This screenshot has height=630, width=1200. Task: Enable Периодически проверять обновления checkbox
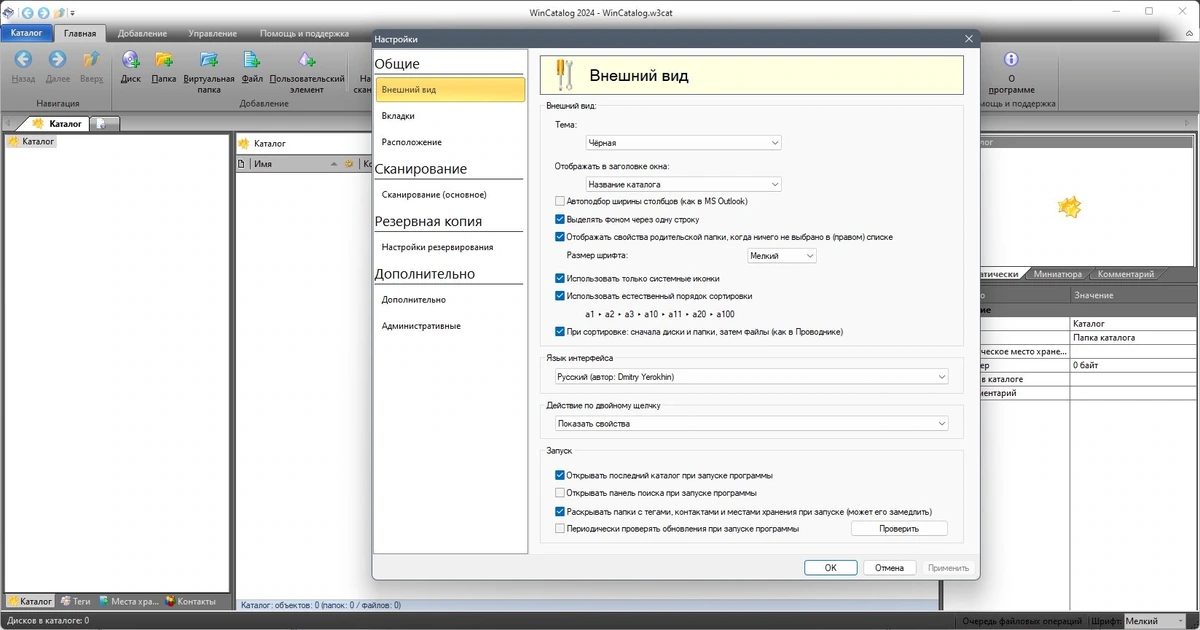pyautogui.click(x=560, y=529)
